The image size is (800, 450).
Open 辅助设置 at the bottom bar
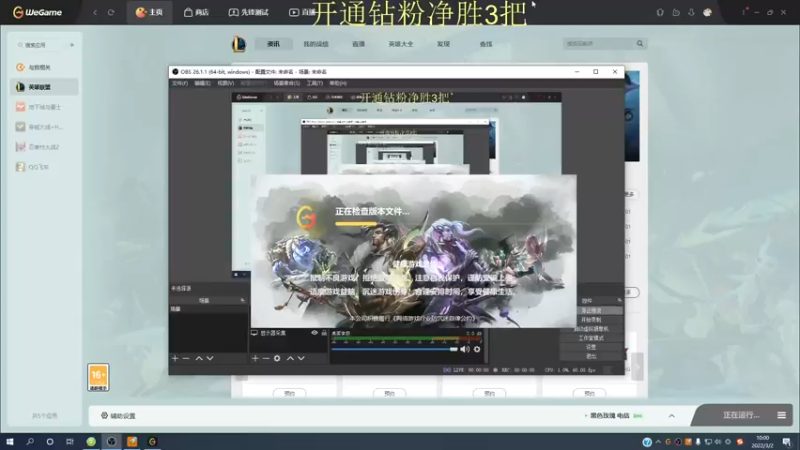[118, 416]
